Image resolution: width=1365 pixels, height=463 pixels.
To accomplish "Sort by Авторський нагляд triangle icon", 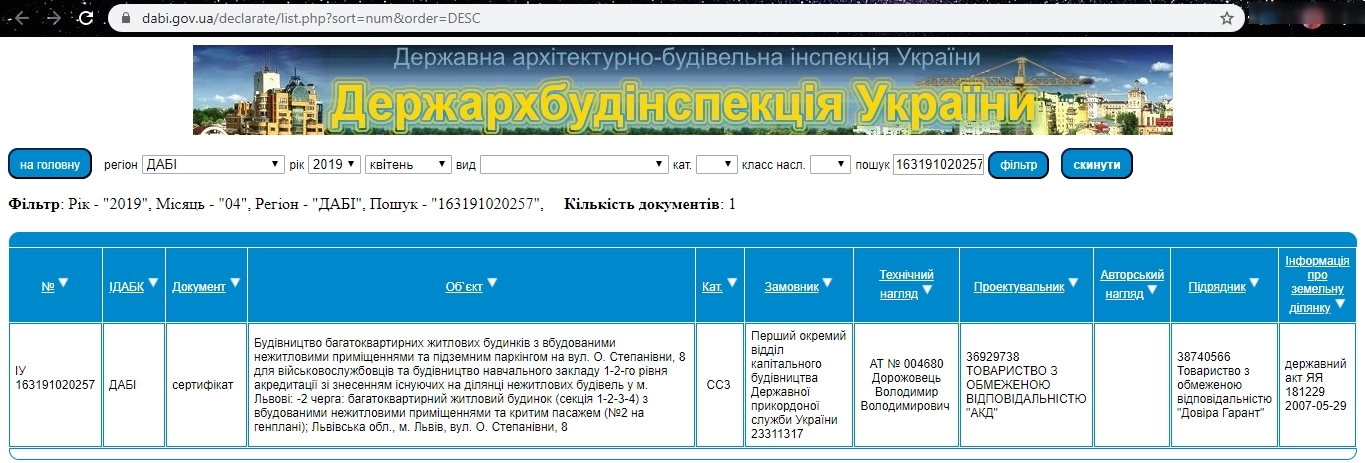I will (1152, 291).
